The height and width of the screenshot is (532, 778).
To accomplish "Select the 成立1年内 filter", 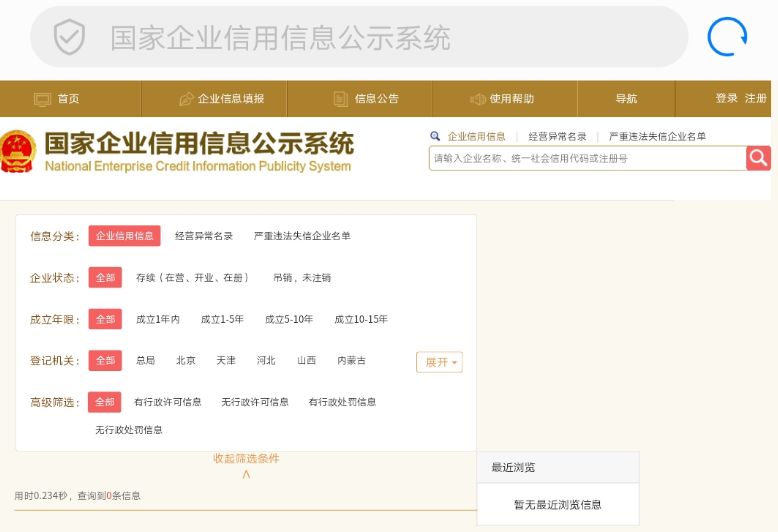I will pos(158,319).
